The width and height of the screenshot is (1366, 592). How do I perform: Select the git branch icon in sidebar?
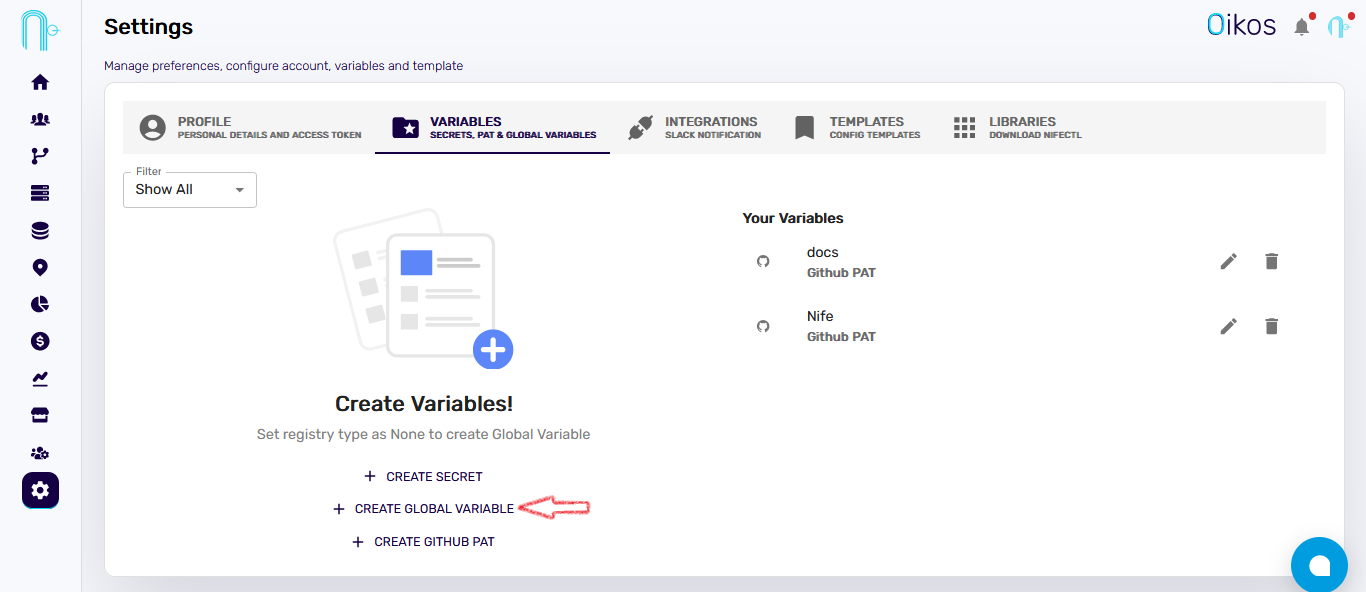click(x=40, y=155)
